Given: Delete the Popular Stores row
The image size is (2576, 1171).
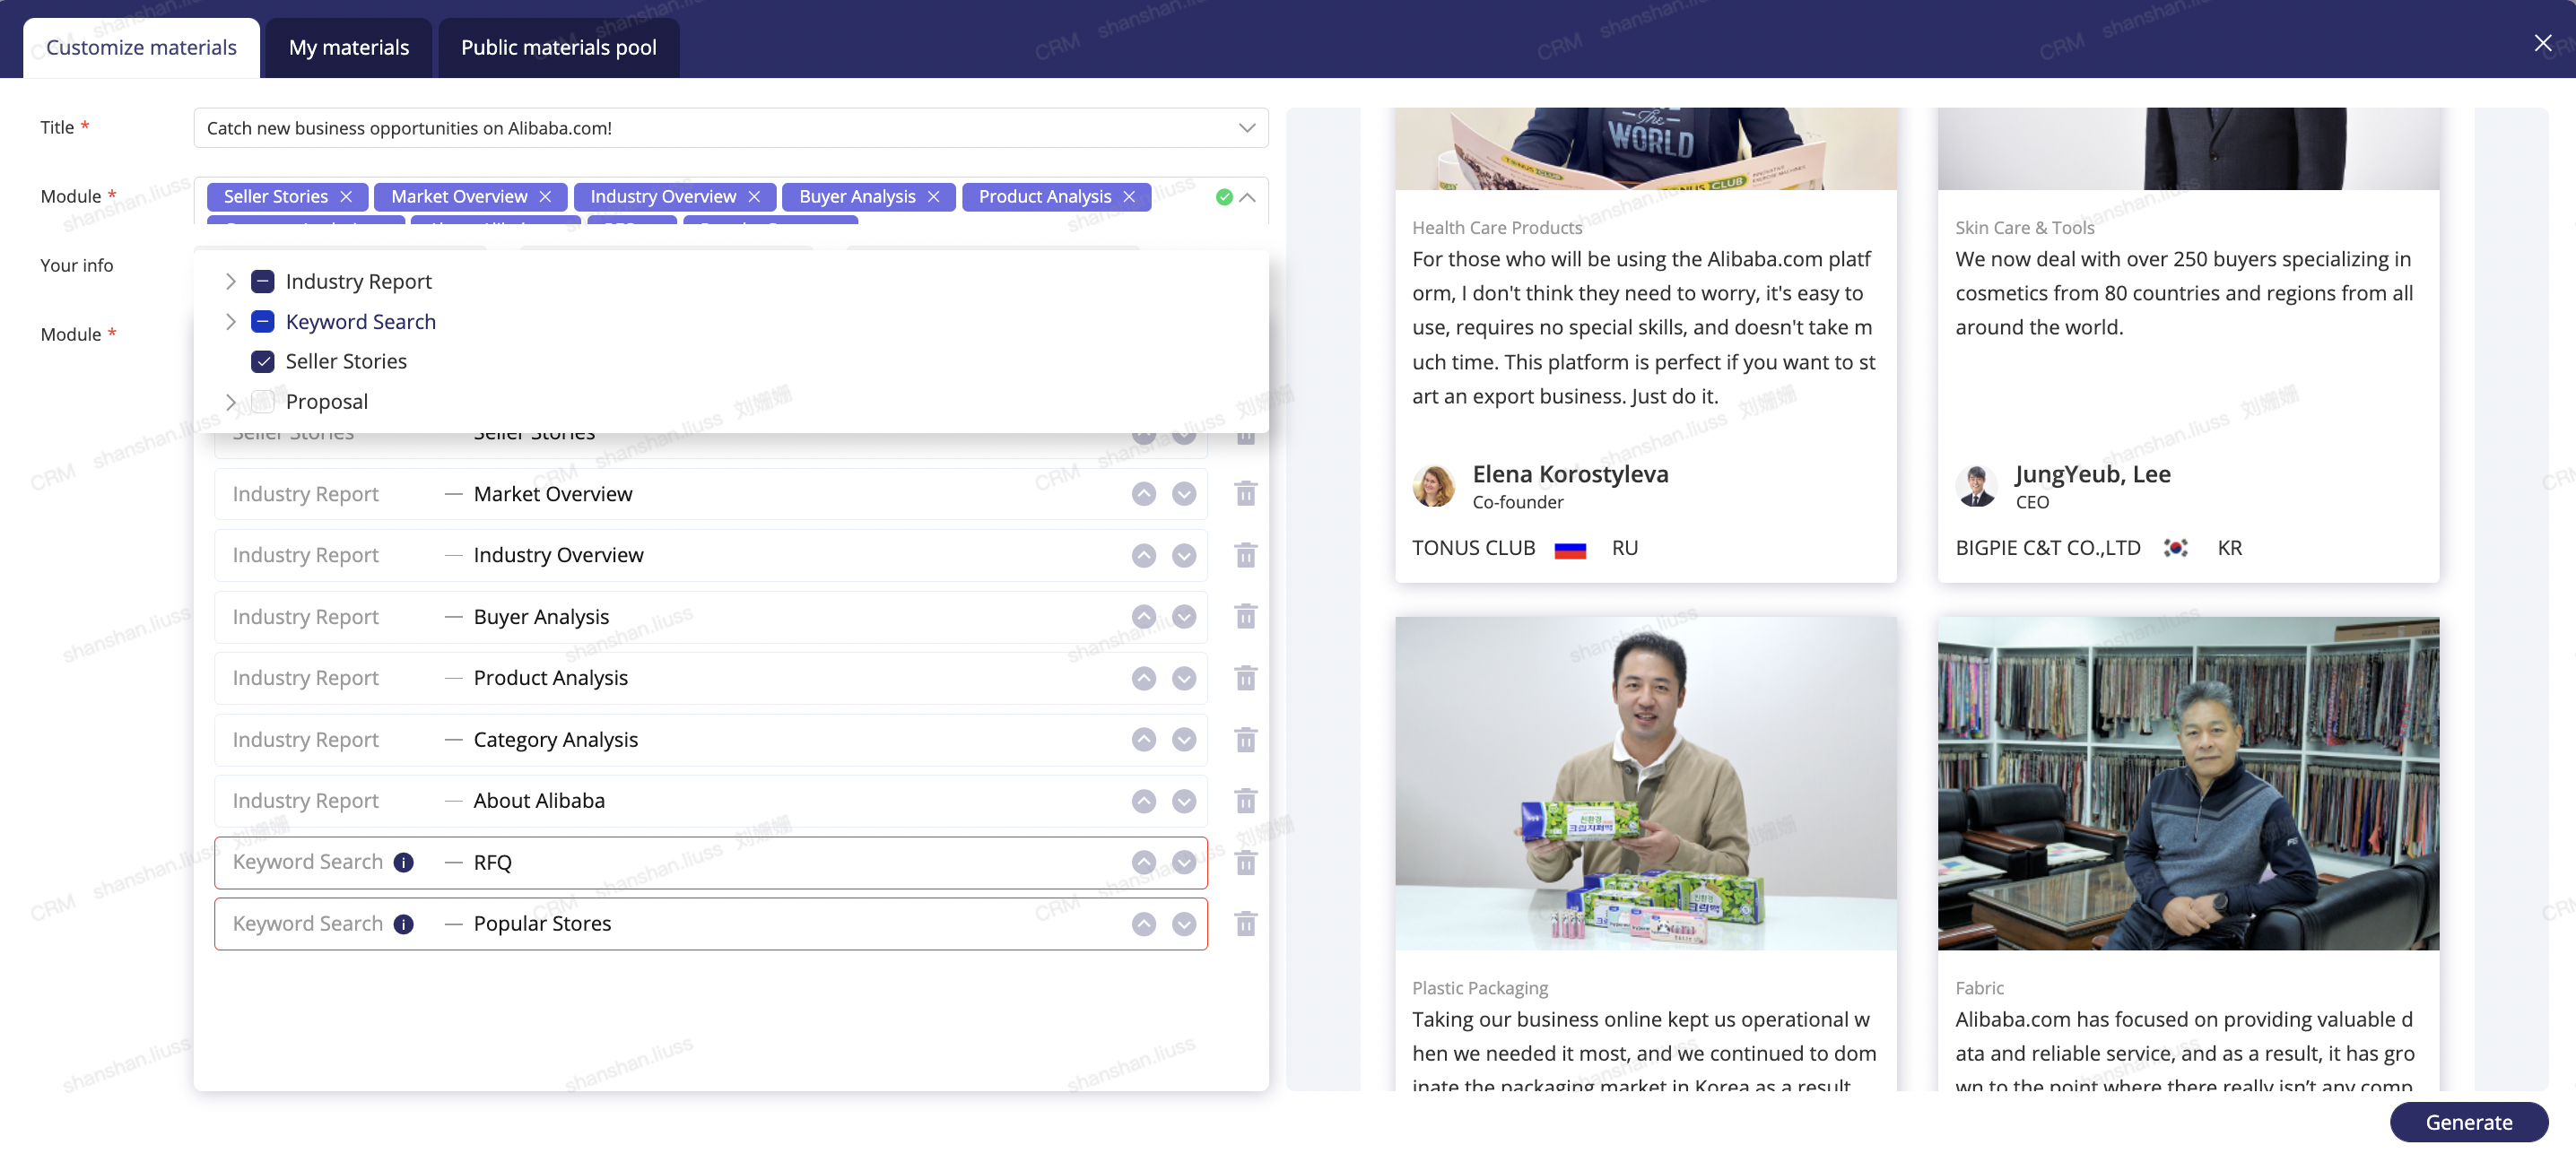Looking at the screenshot, I should pyautogui.click(x=1245, y=923).
